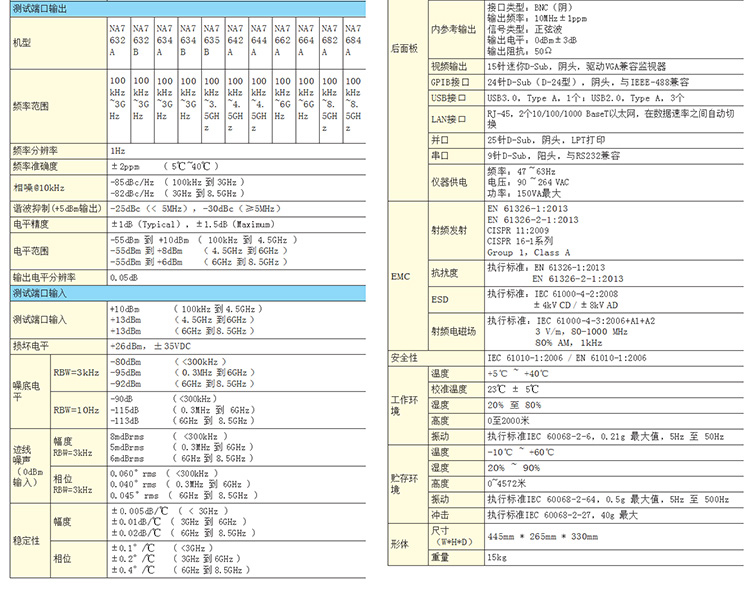
Task: Click the LAN接口 row label
Action: [448, 120]
